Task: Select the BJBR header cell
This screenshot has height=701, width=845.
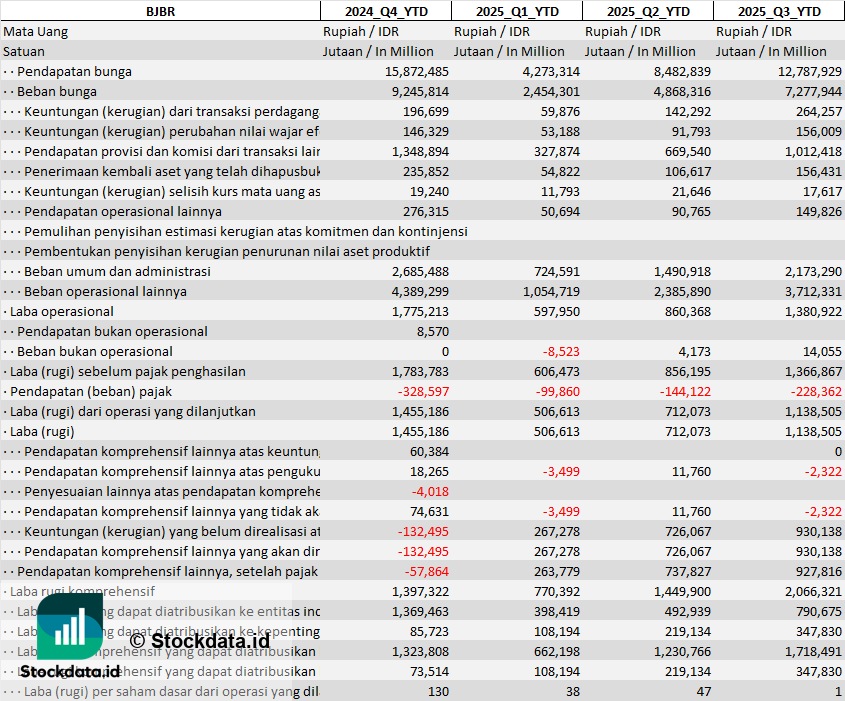Action: coord(160,11)
